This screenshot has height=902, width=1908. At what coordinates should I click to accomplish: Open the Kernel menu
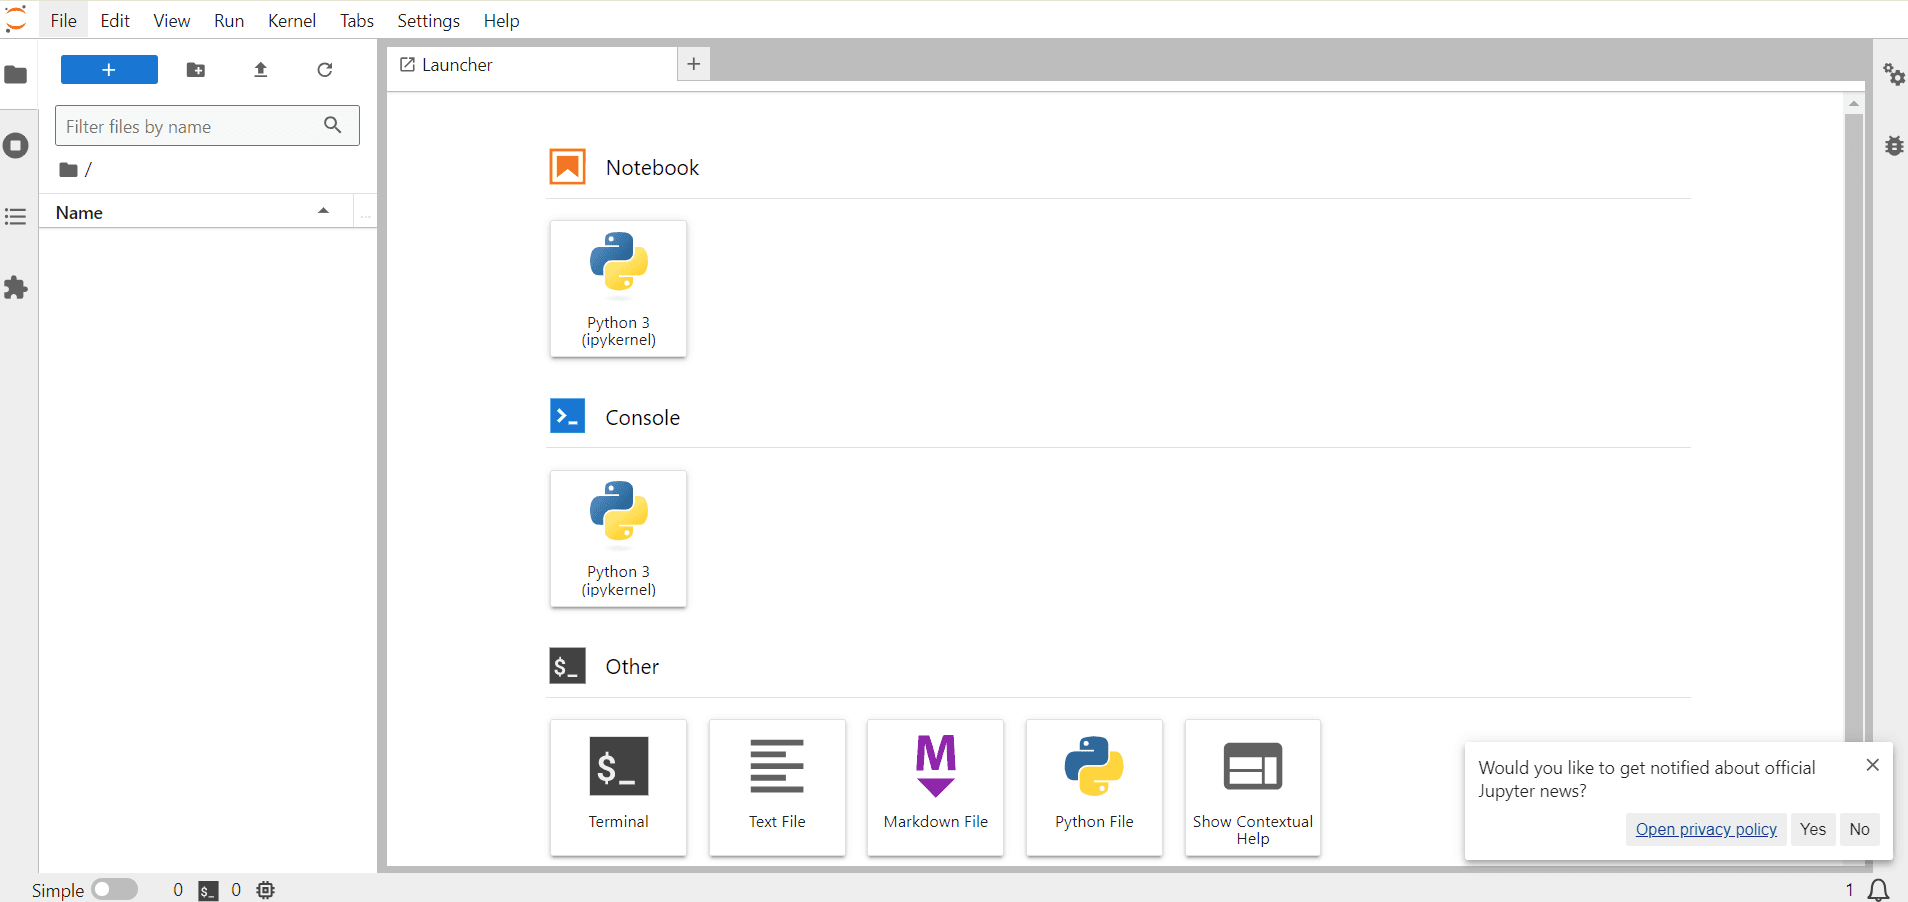[x=291, y=20]
